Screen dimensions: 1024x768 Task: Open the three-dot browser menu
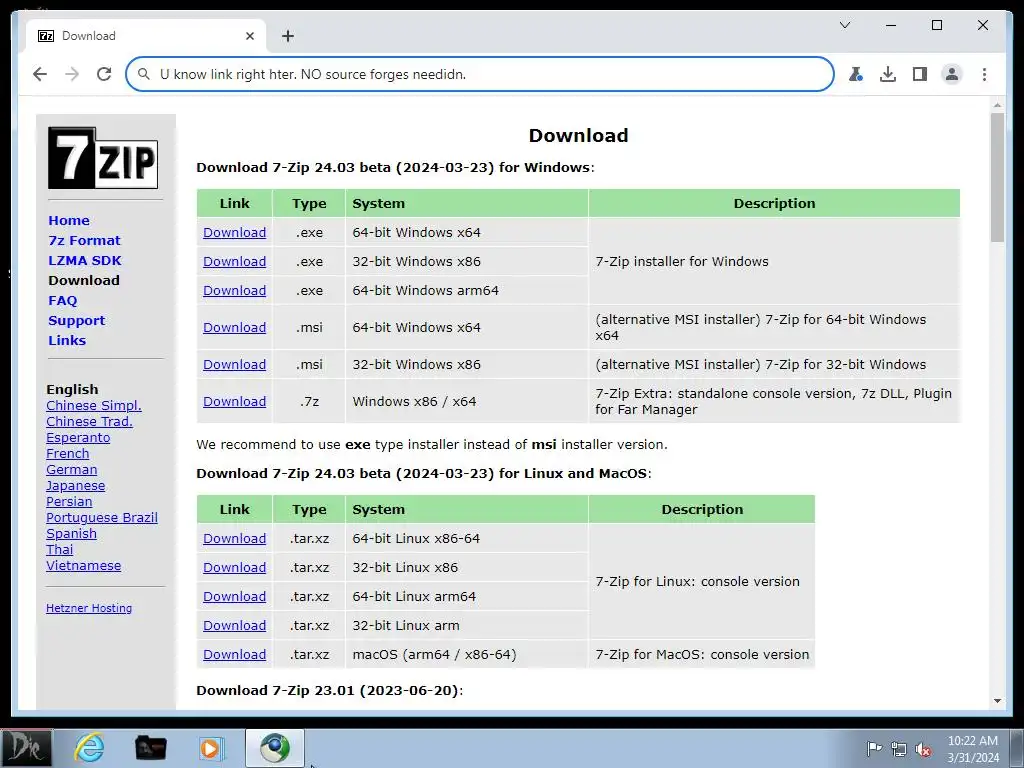[x=984, y=74]
